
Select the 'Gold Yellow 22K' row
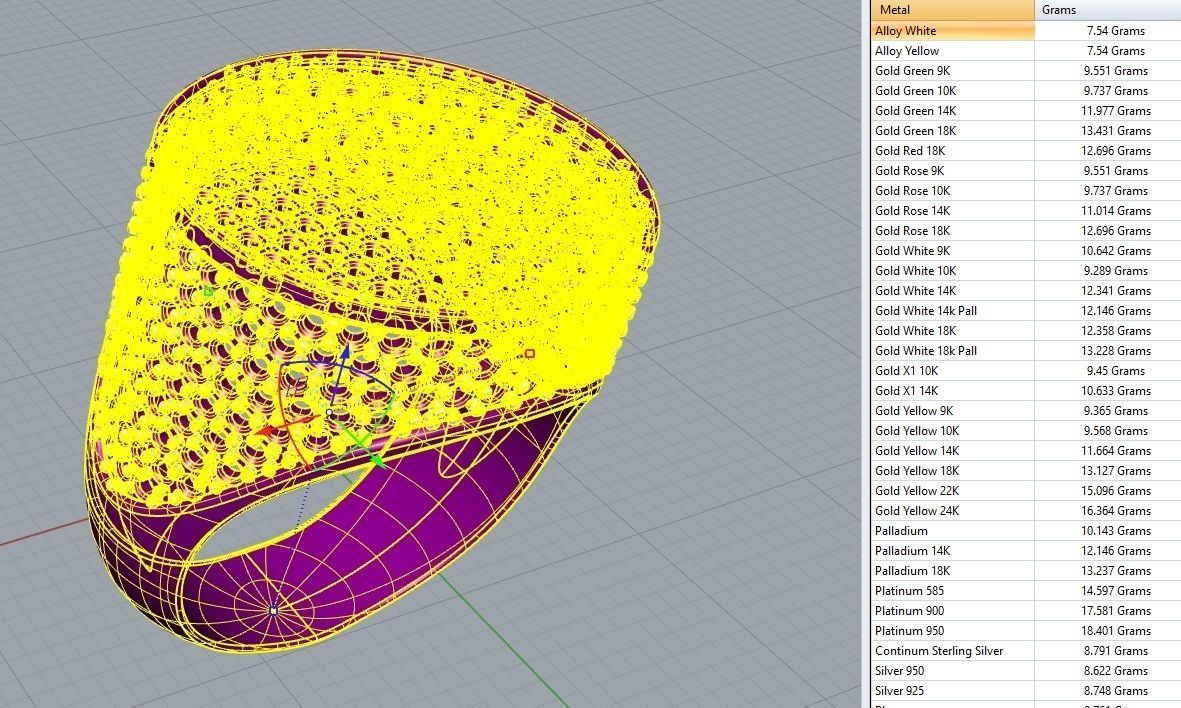coord(1026,490)
